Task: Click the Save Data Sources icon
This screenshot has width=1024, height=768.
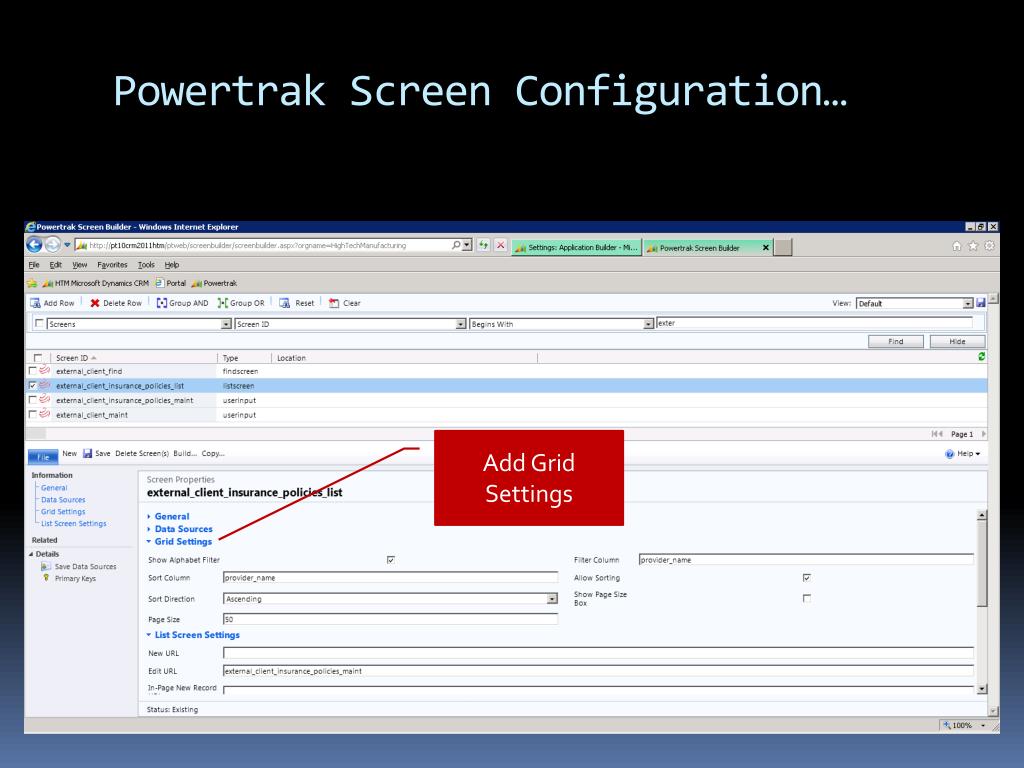Action: coord(45,566)
